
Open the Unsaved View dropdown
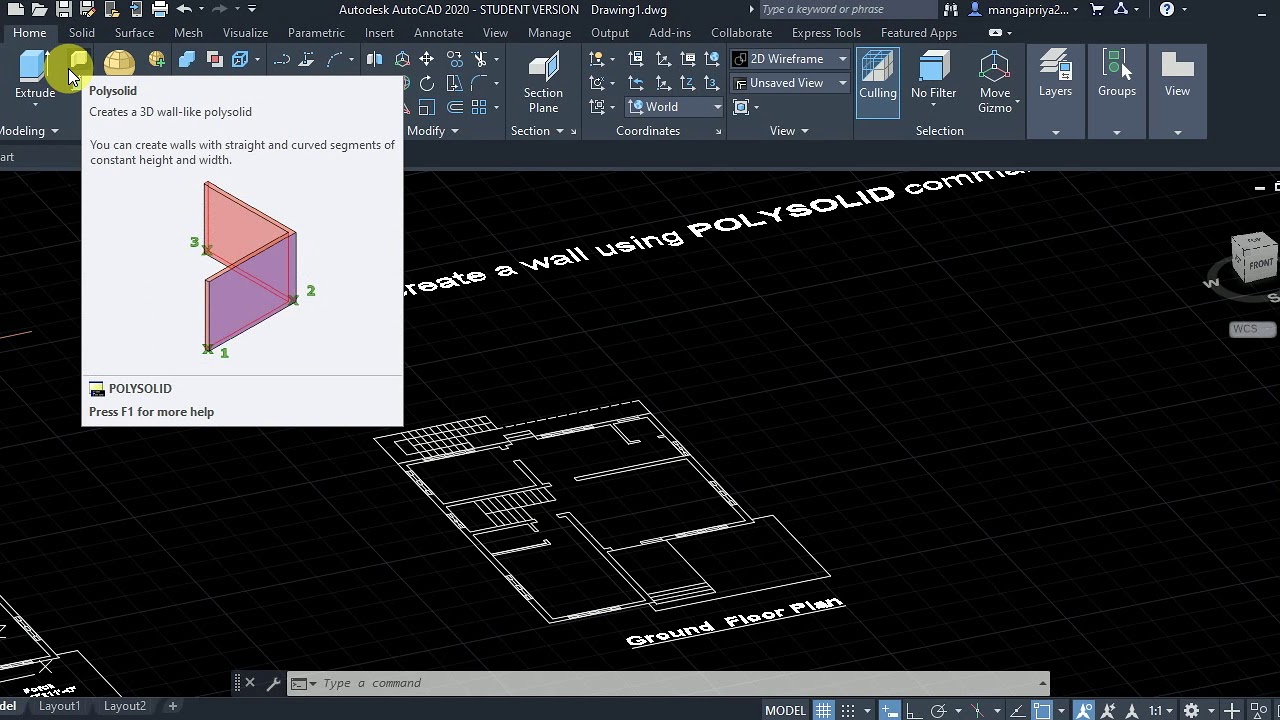click(x=790, y=83)
